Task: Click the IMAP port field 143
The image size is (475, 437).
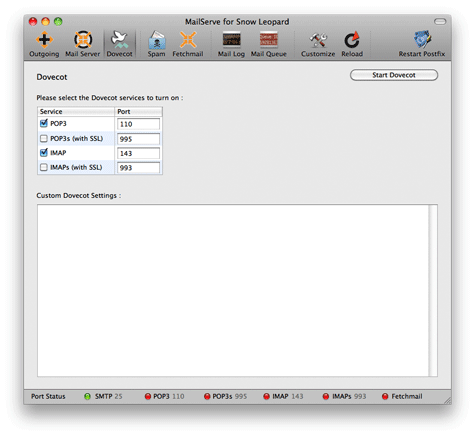Action: coord(138,153)
